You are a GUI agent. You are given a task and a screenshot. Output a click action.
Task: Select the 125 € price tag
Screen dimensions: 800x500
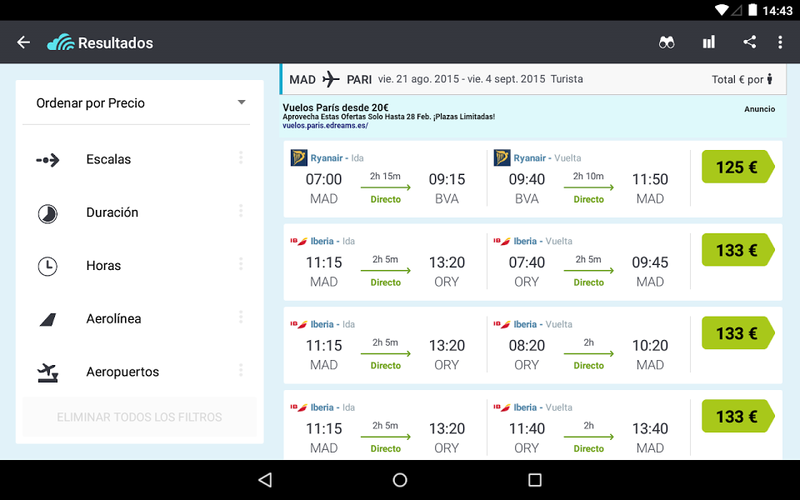pyautogui.click(x=738, y=167)
